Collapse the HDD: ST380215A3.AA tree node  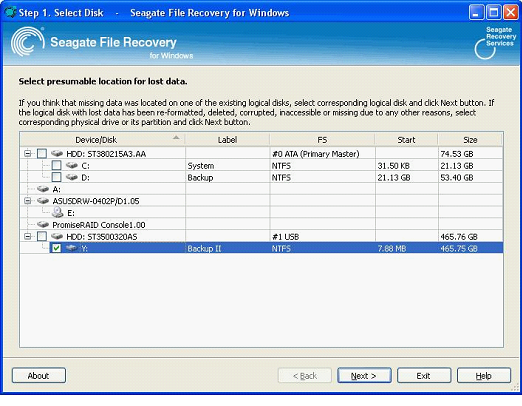pyautogui.click(x=28, y=153)
